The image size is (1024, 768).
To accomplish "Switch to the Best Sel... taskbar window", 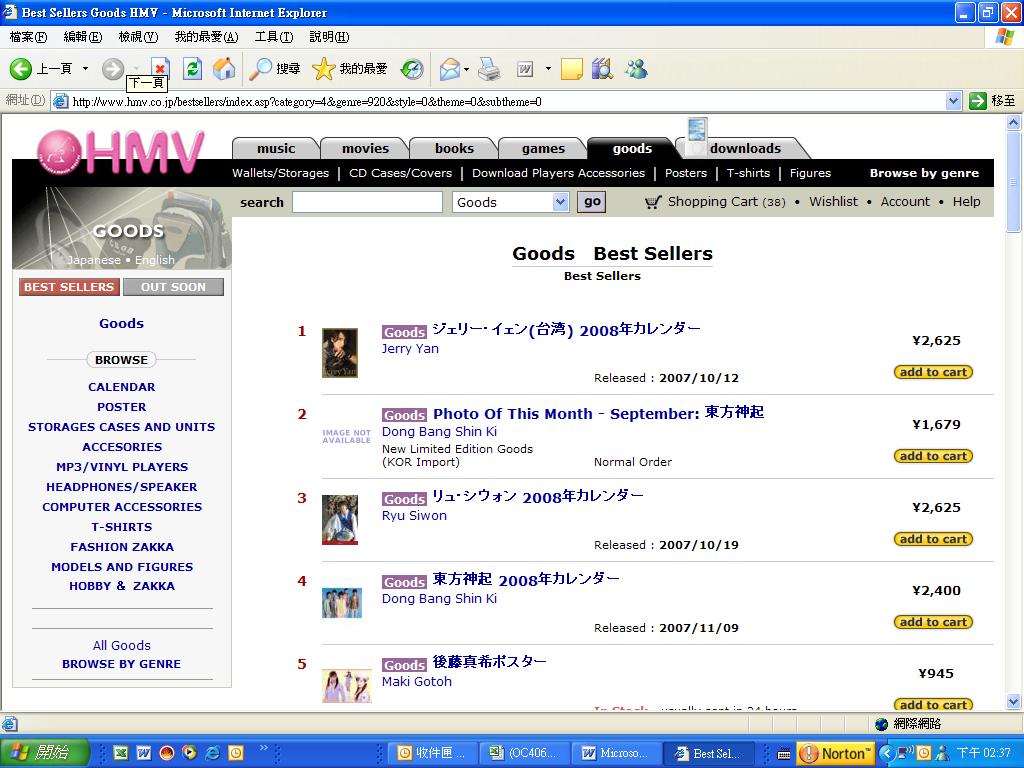I will coord(708,753).
